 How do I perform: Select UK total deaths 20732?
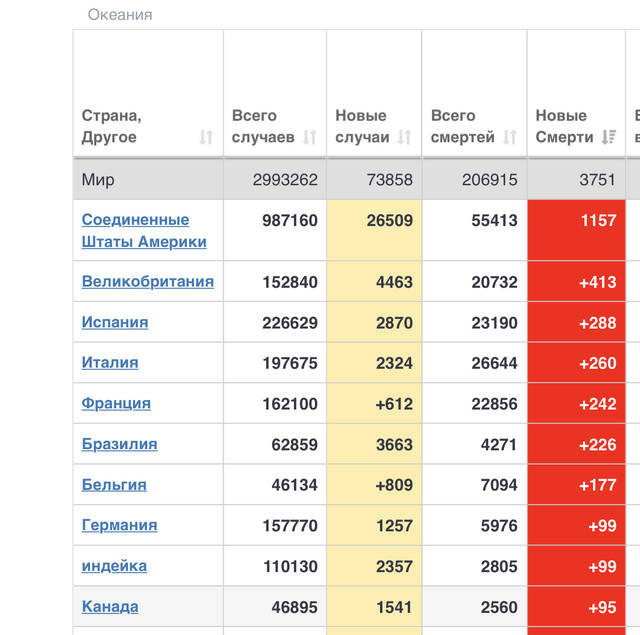(494, 282)
